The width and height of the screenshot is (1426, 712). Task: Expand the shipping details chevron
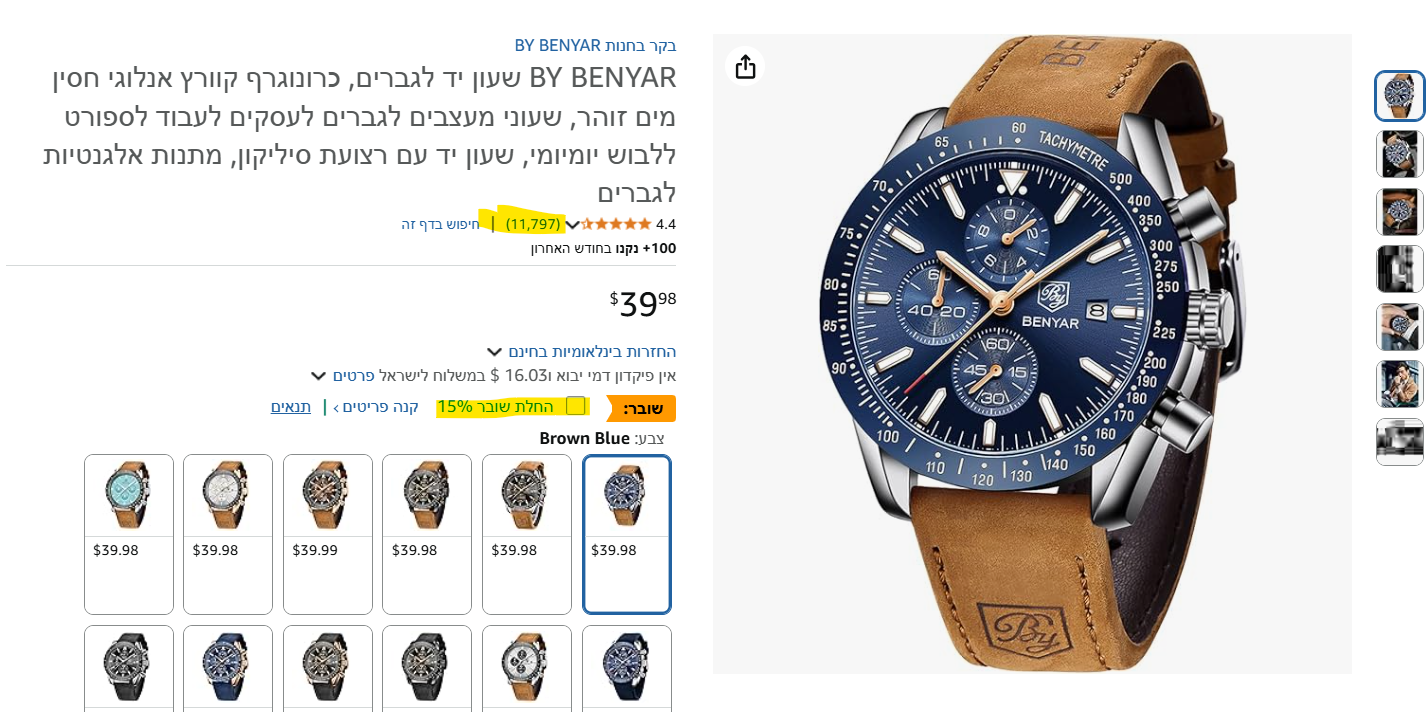click(318, 376)
